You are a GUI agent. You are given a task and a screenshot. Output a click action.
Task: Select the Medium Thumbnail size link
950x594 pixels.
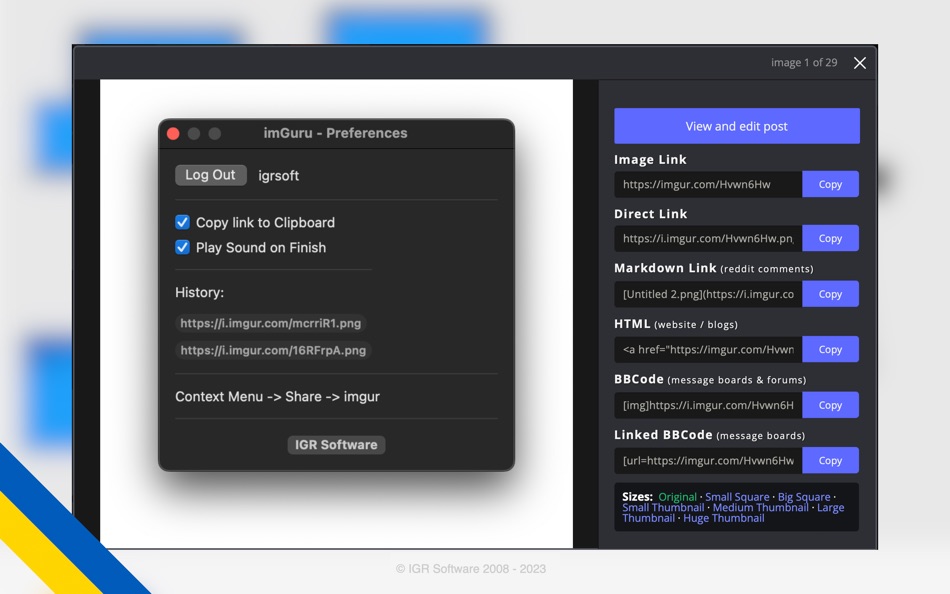pos(760,507)
